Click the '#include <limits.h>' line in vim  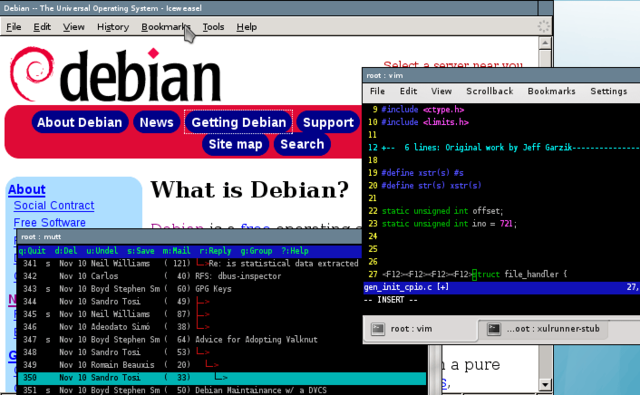tap(424, 122)
